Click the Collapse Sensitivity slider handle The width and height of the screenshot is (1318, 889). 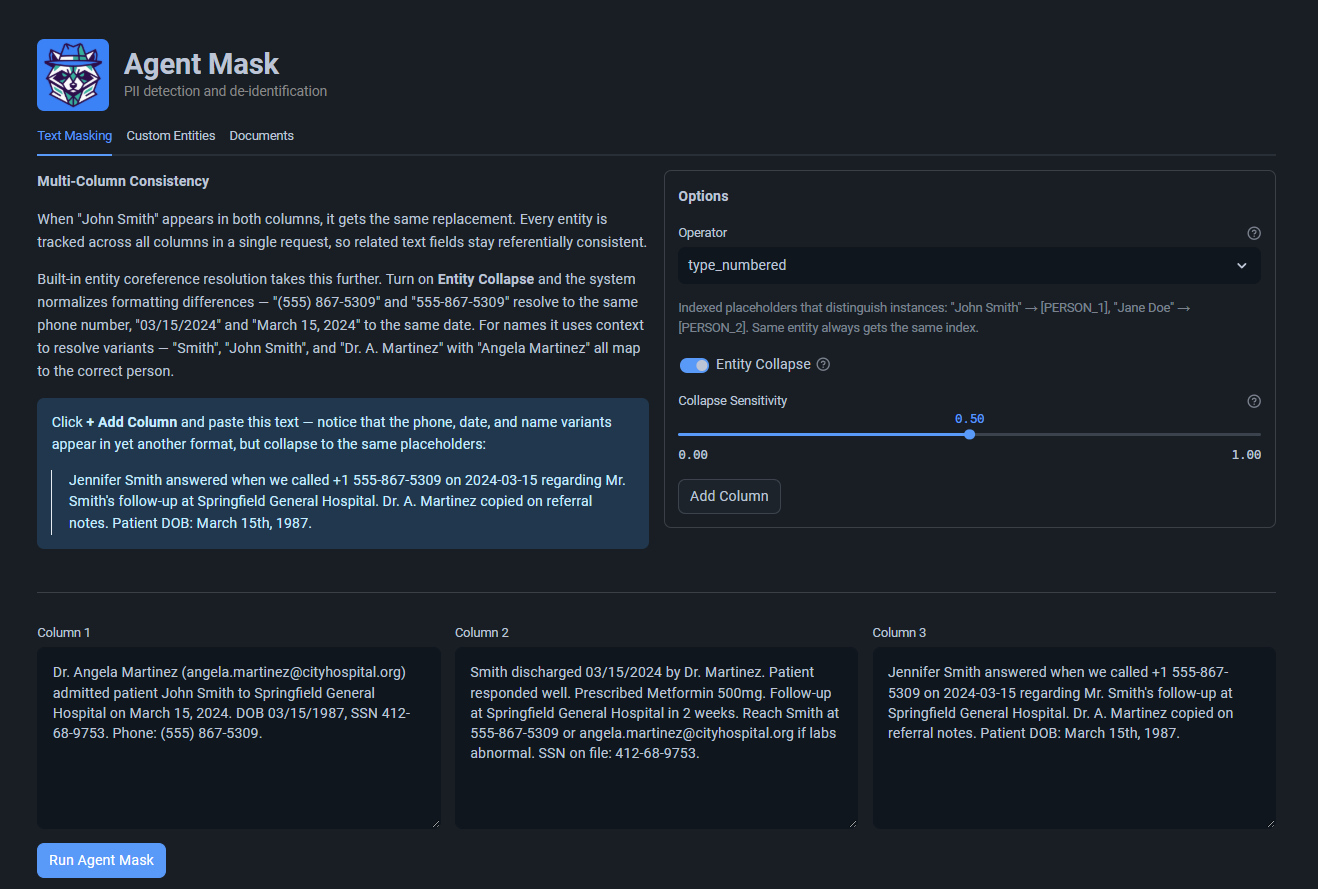(x=969, y=434)
